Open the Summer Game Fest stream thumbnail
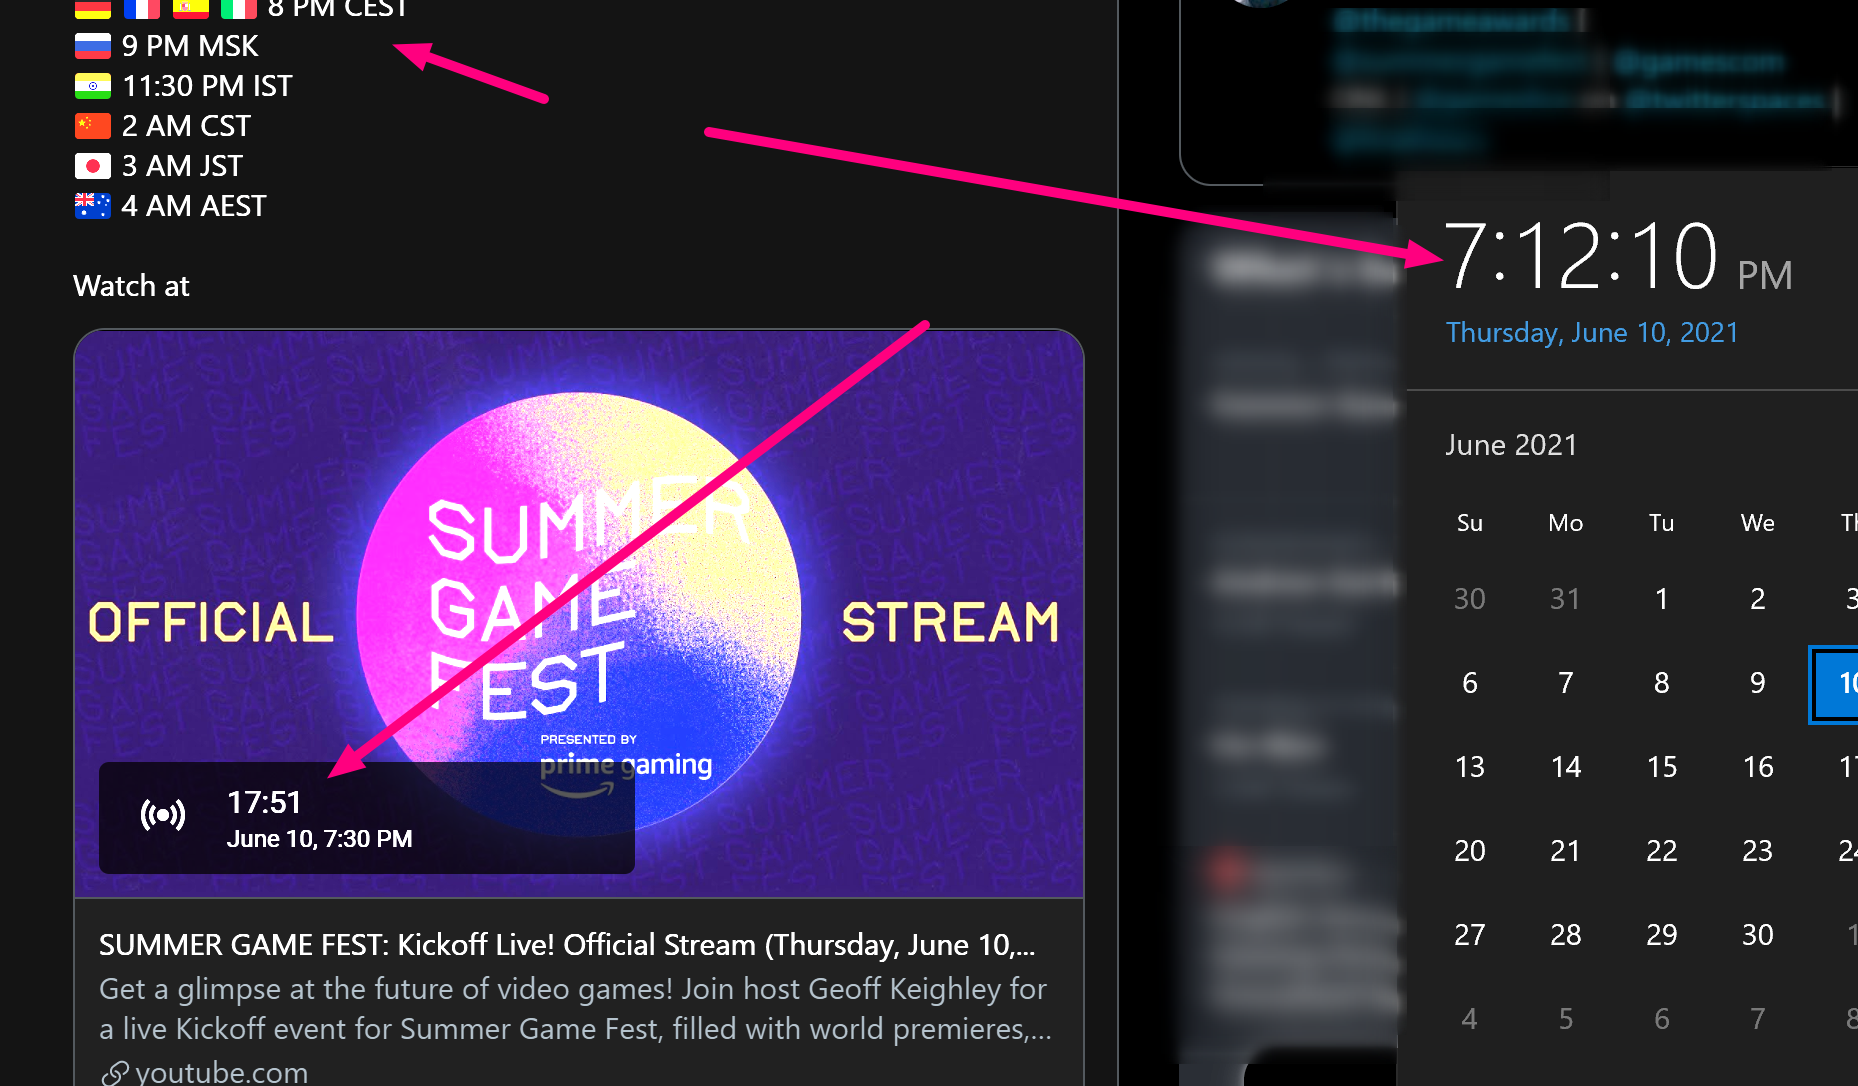The width and height of the screenshot is (1858, 1086). pos(579,614)
